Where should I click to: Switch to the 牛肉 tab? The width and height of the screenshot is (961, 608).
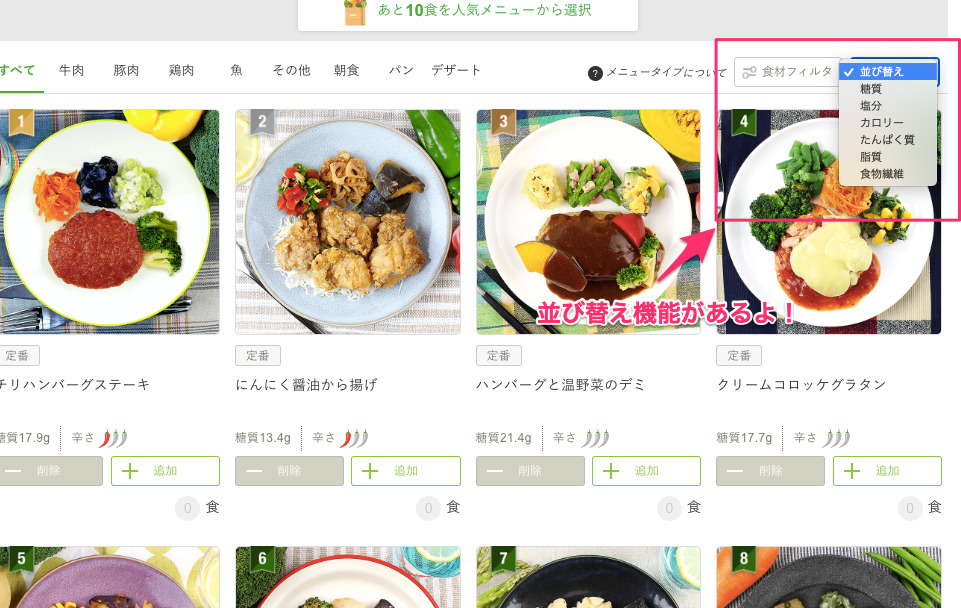pyautogui.click(x=71, y=70)
